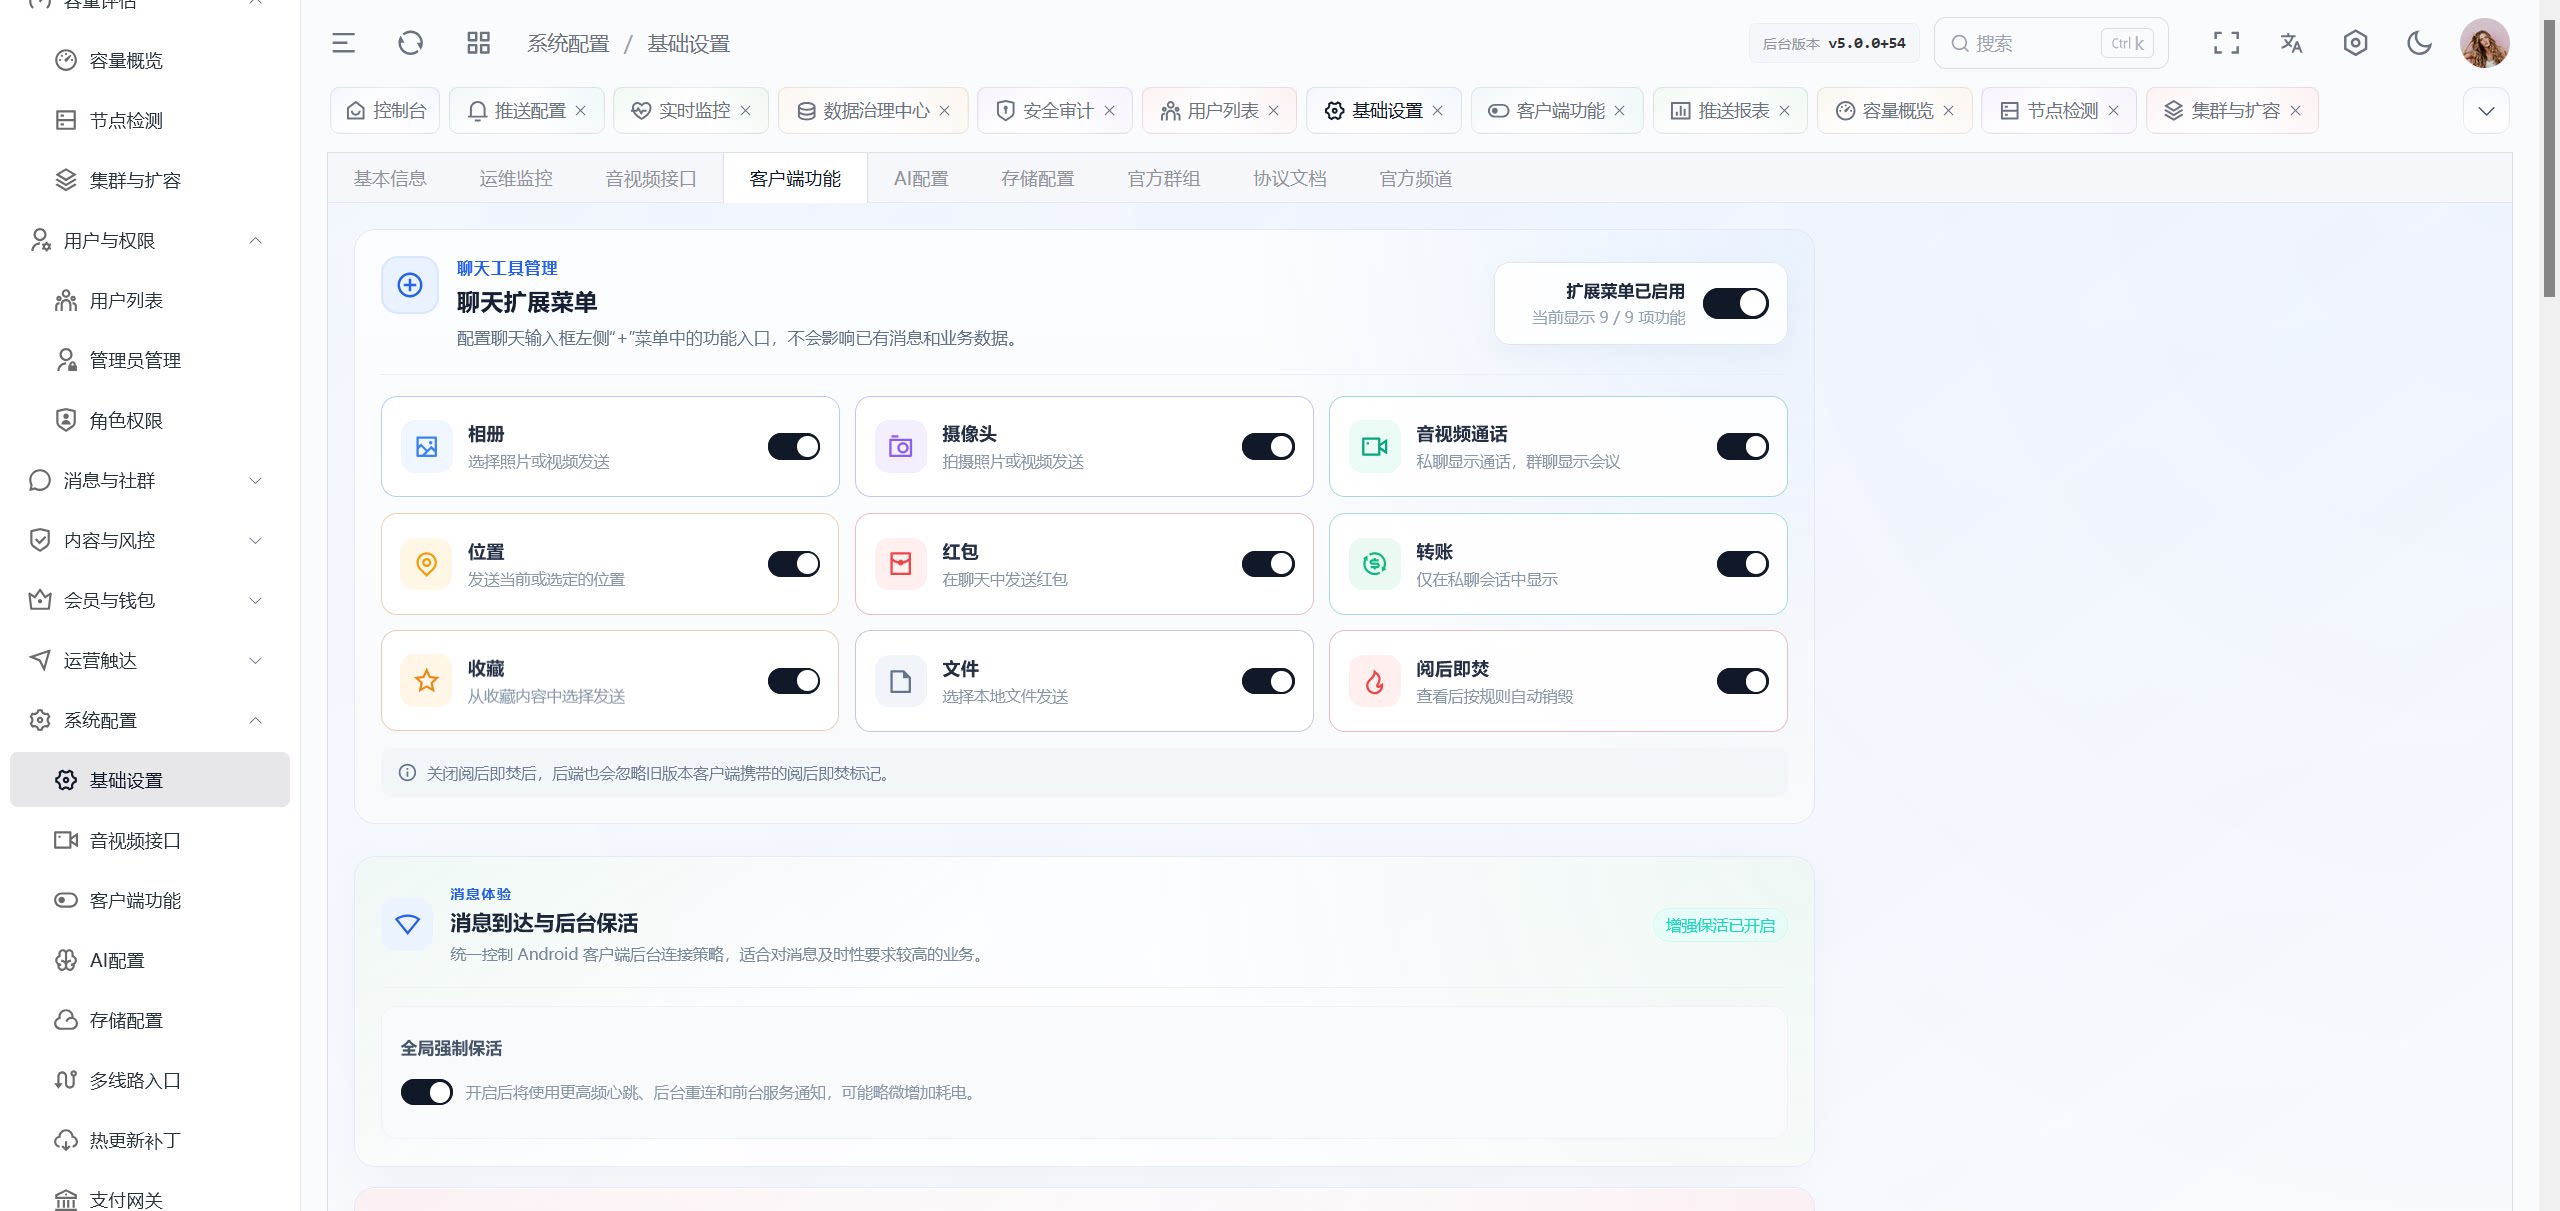The image size is (2560, 1211).
Task: Open the grid apps icon in header
Action: (478, 43)
